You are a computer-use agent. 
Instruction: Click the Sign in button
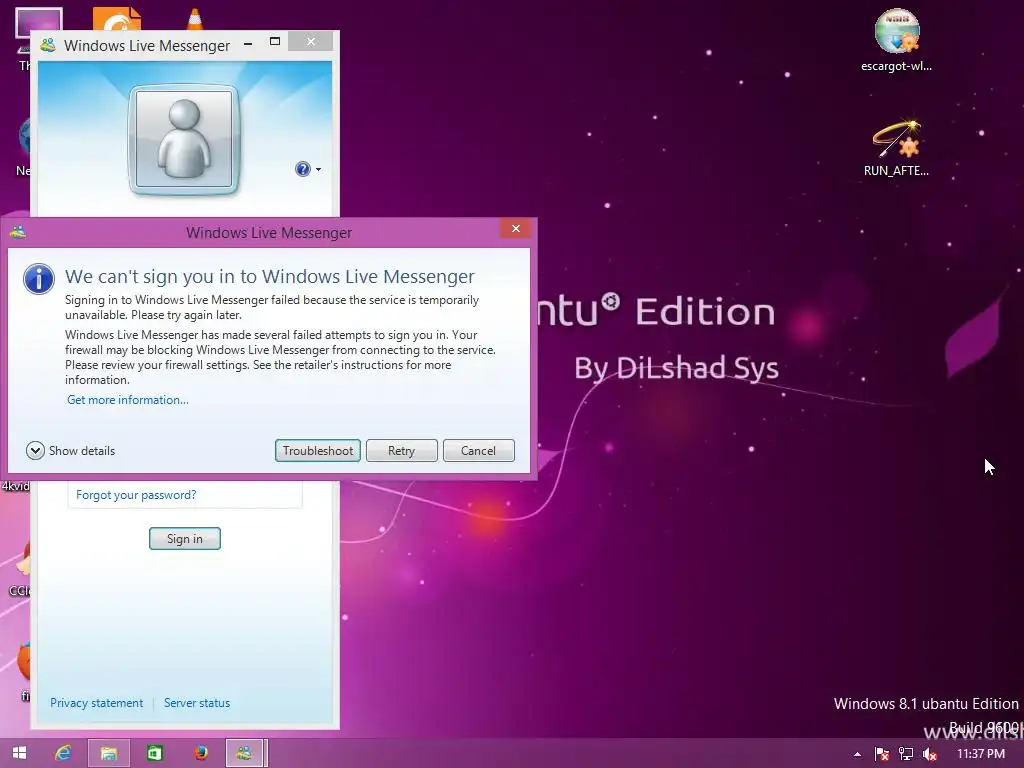point(185,539)
